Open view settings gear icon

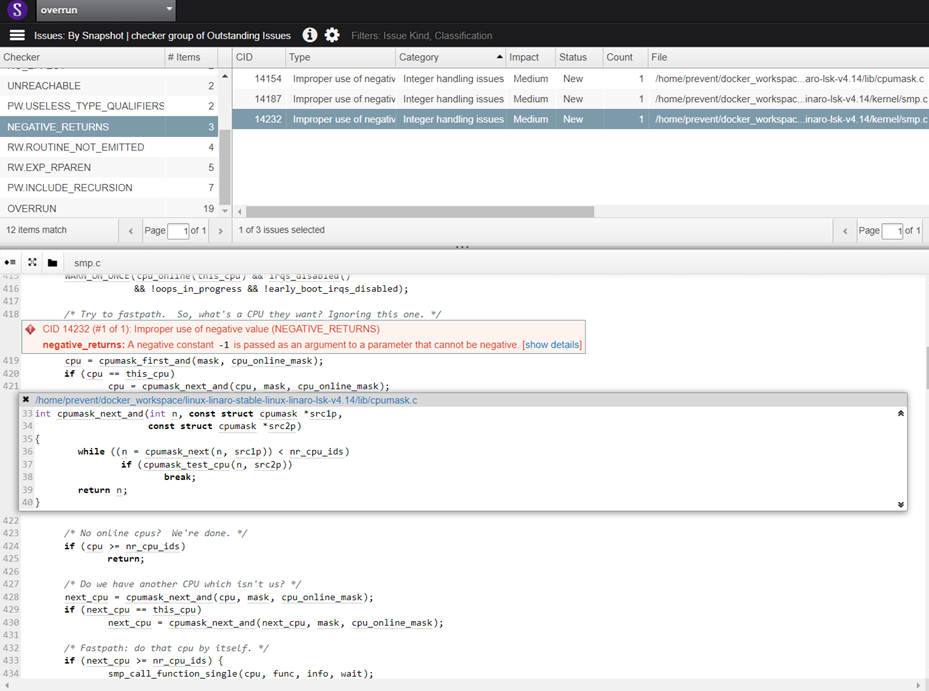[x=332, y=35]
